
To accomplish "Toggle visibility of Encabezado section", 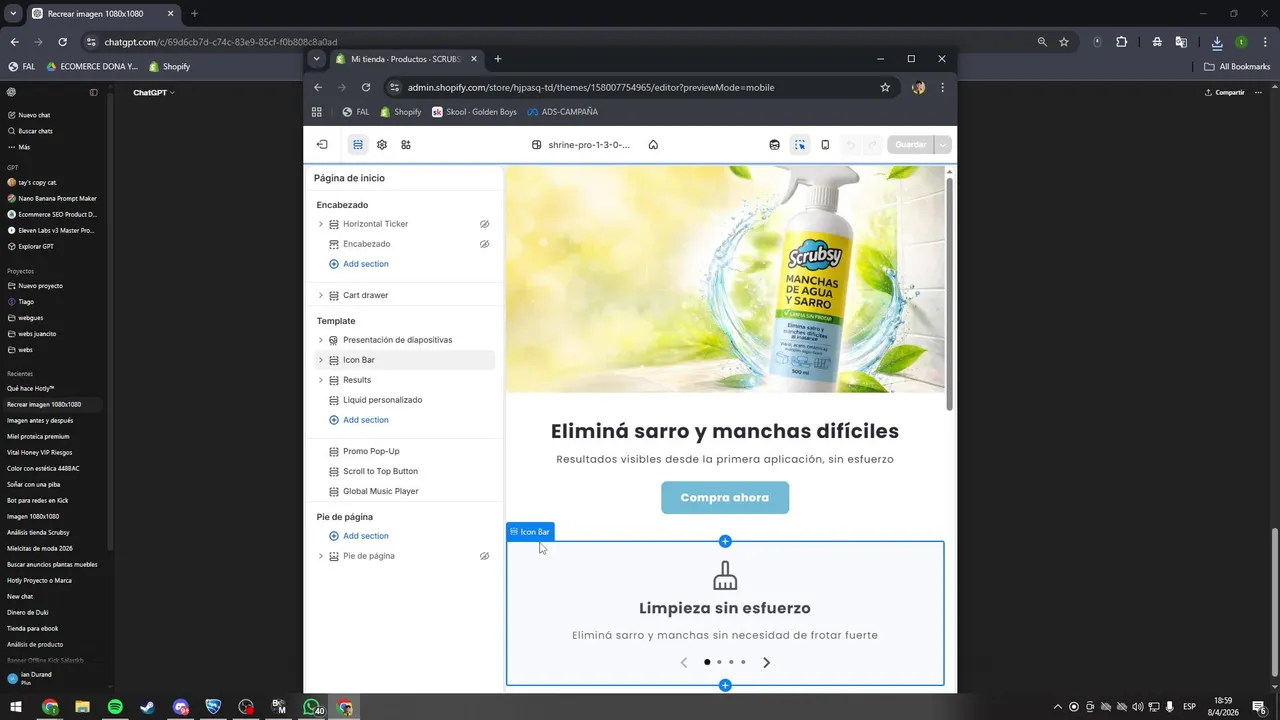I will (x=484, y=244).
